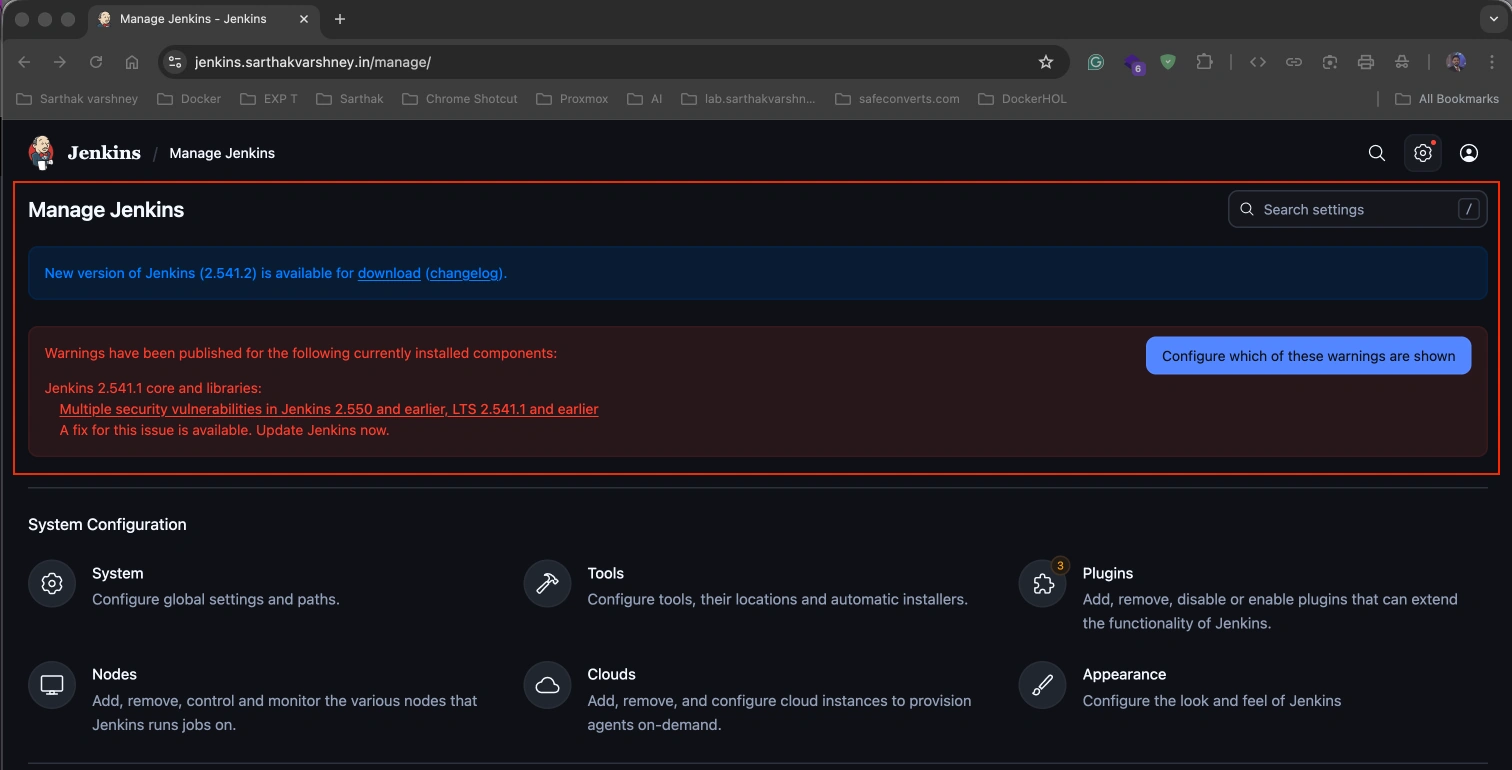
Task: Navigate back in browser history
Action: [24, 62]
